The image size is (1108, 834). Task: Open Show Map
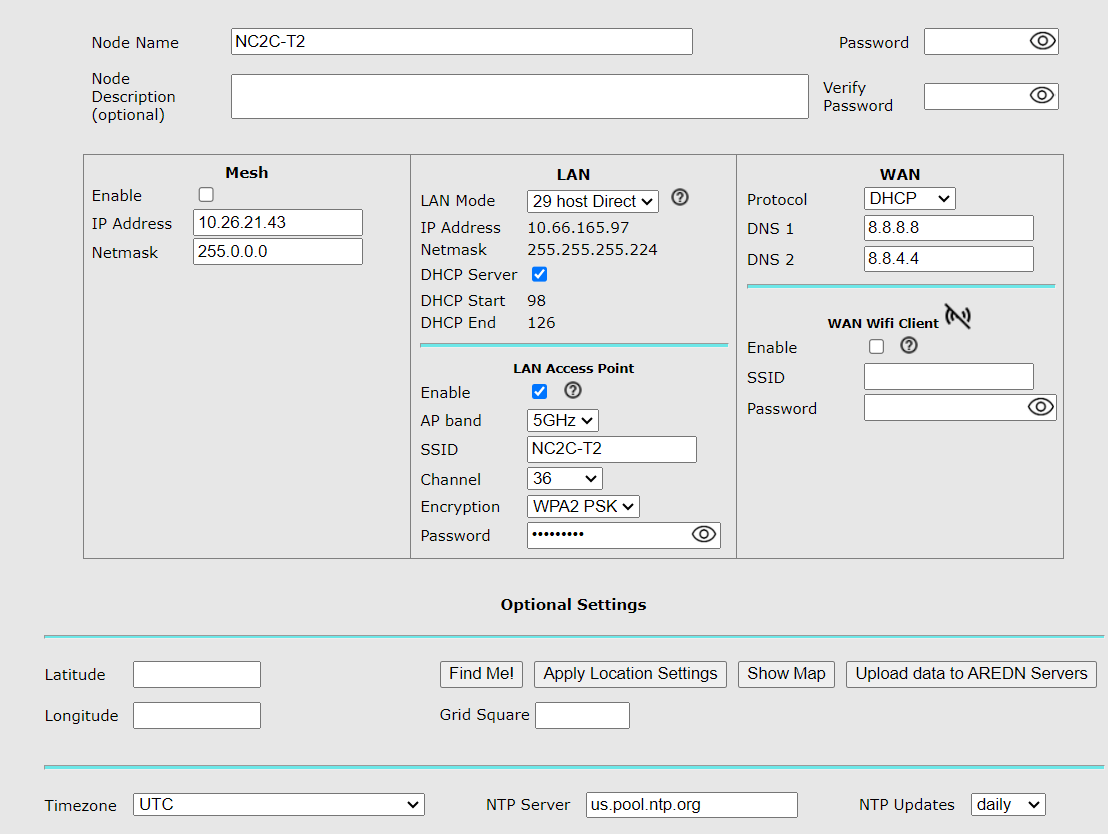point(786,674)
